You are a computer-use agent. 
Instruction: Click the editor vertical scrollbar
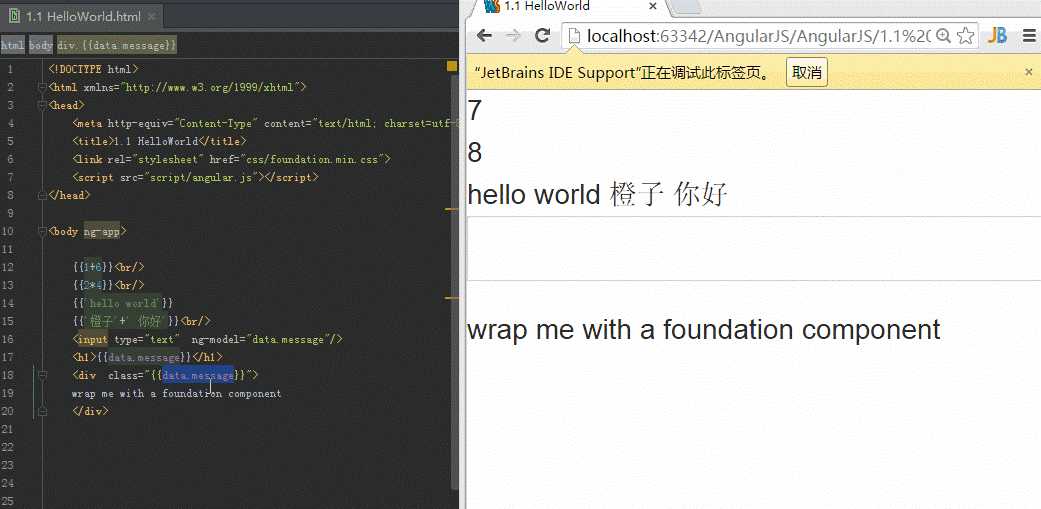coord(455,282)
